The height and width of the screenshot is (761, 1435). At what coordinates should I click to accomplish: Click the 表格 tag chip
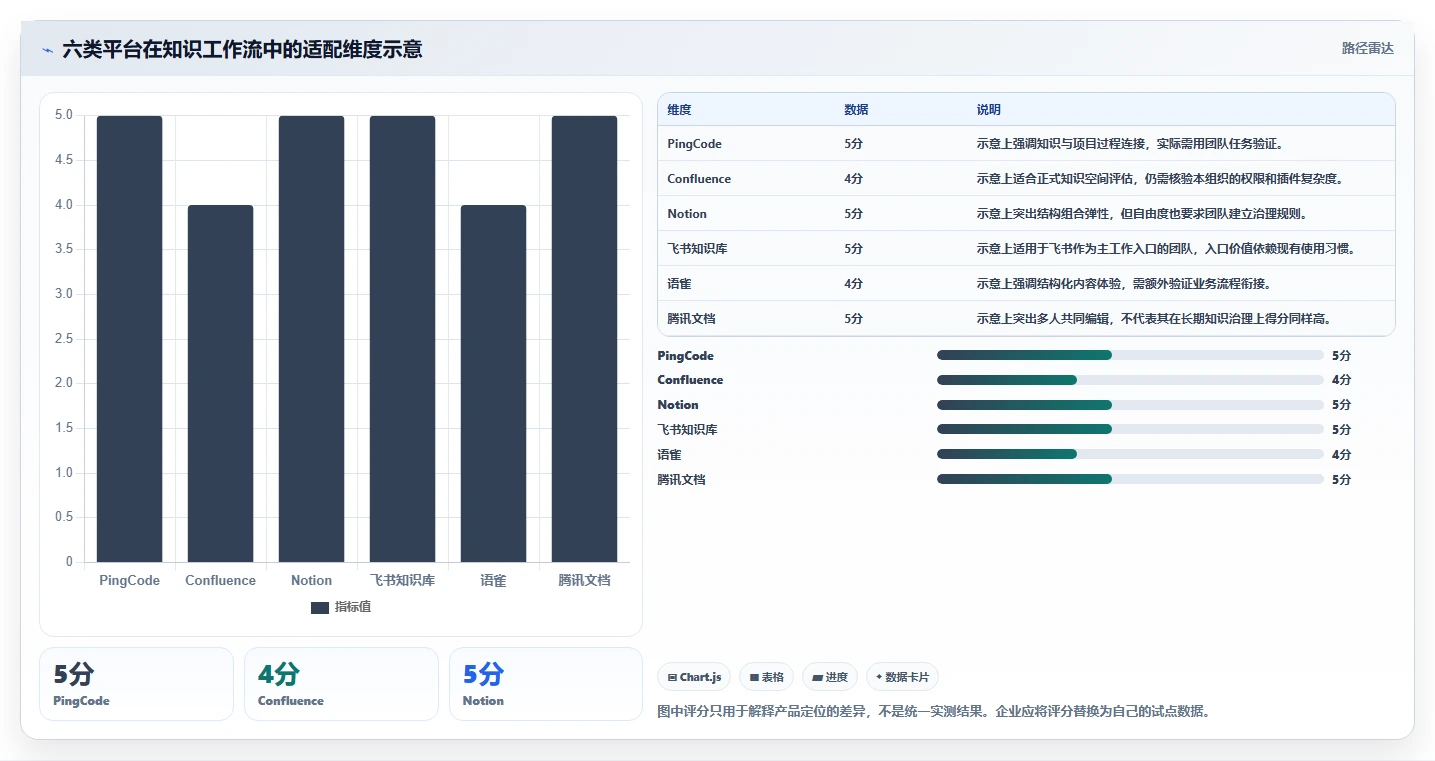(766, 677)
